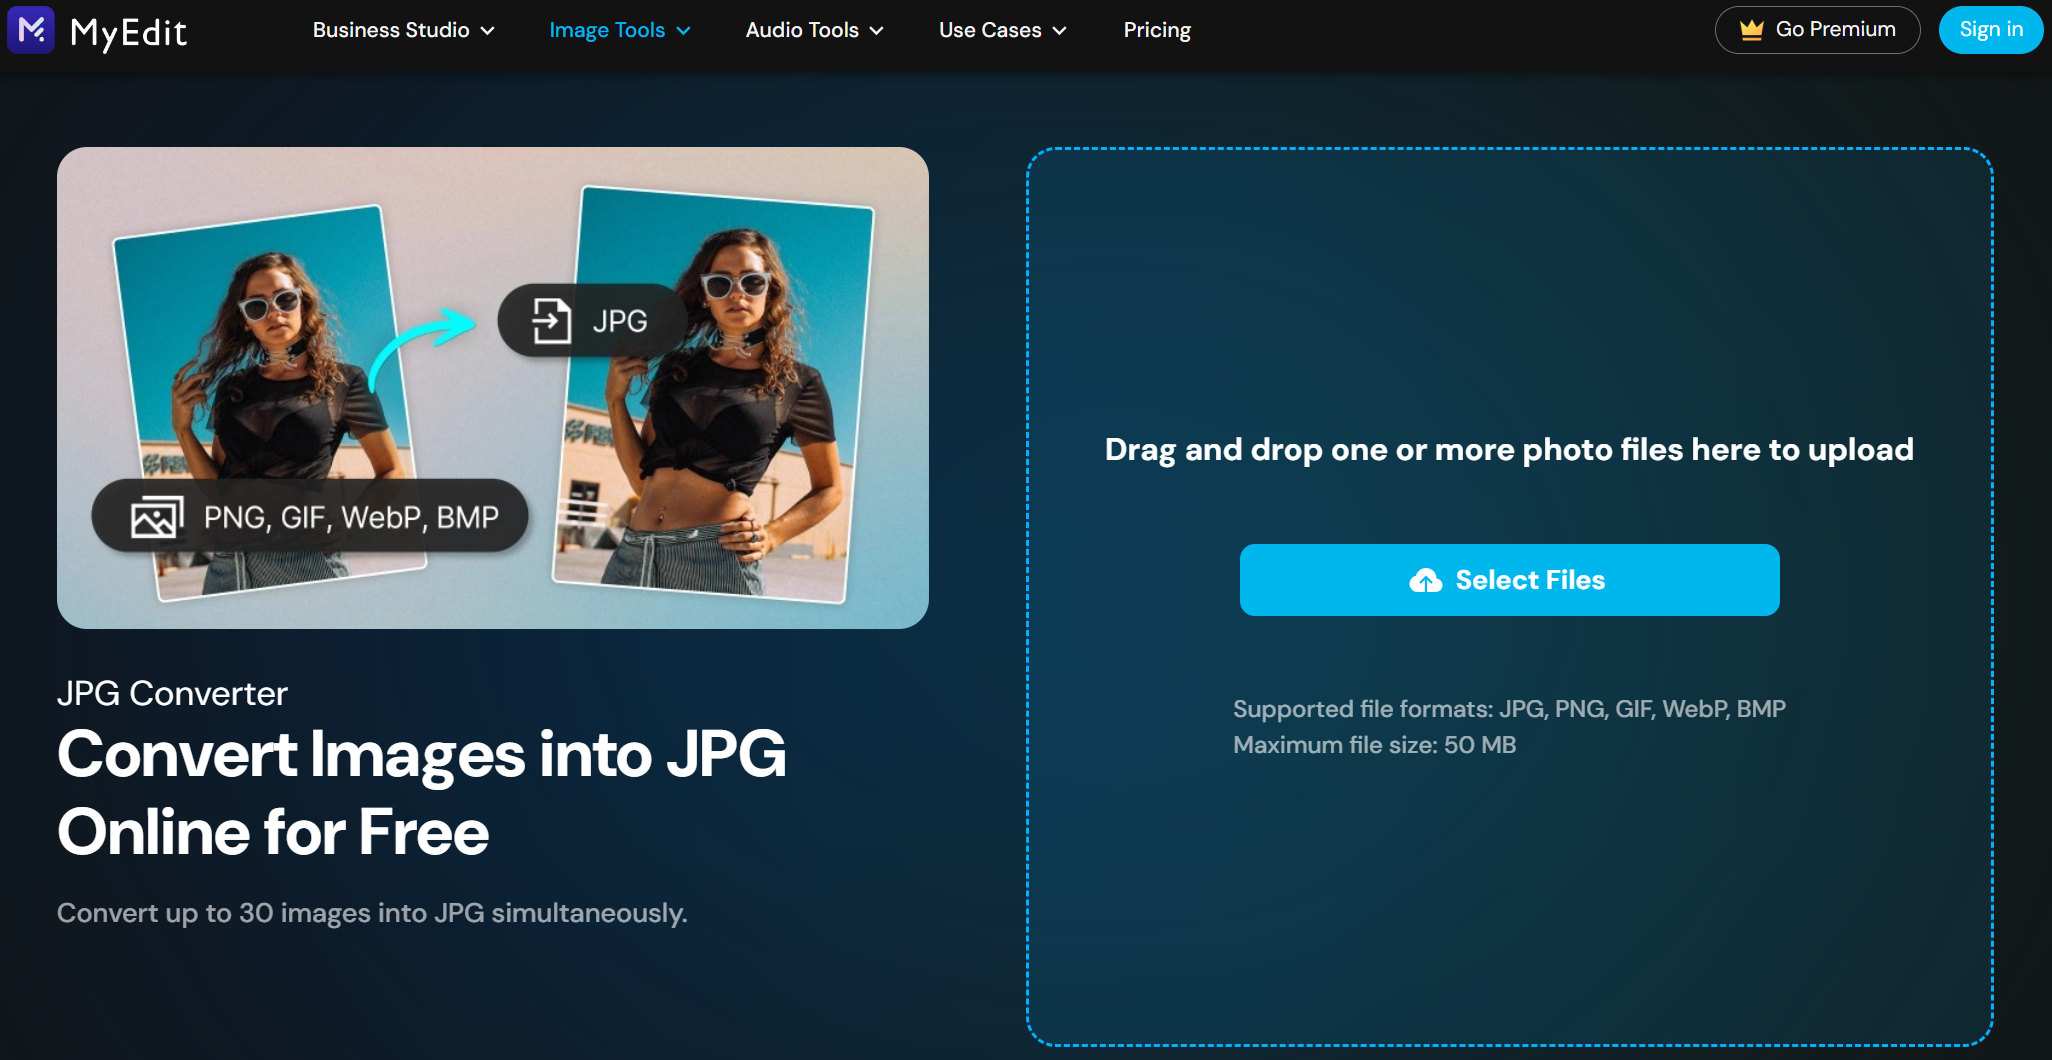Go to the Pricing page
The image size is (2052, 1060).
(1157, 30)
